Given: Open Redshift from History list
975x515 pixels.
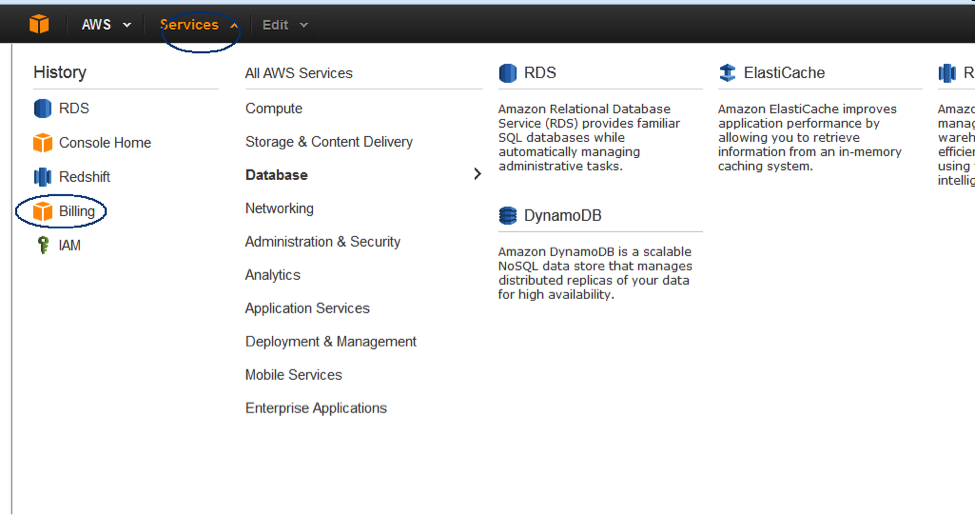Looking at the screenshot, I should pos(85,177).
